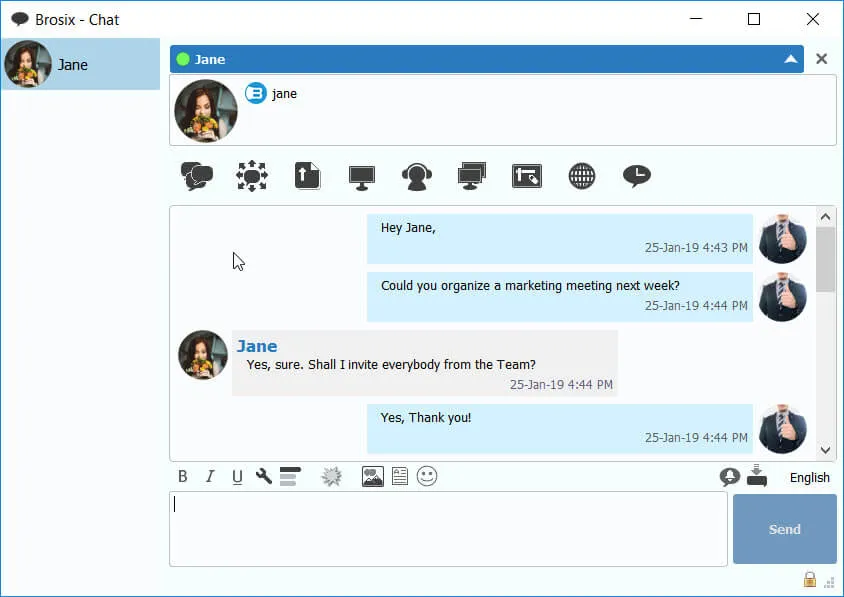Screen dimensions: 844x597
Task: Open the emoticon picker
Action: click(427, 476)
